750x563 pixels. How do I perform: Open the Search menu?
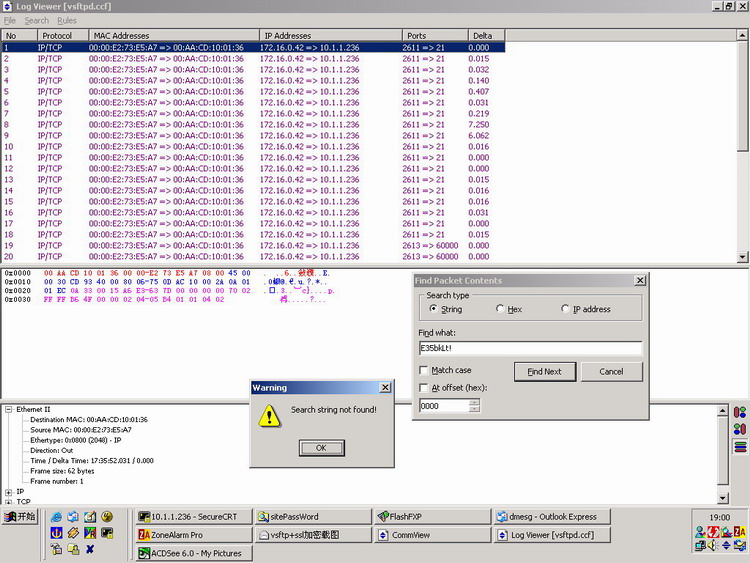(x=37, y=21)
